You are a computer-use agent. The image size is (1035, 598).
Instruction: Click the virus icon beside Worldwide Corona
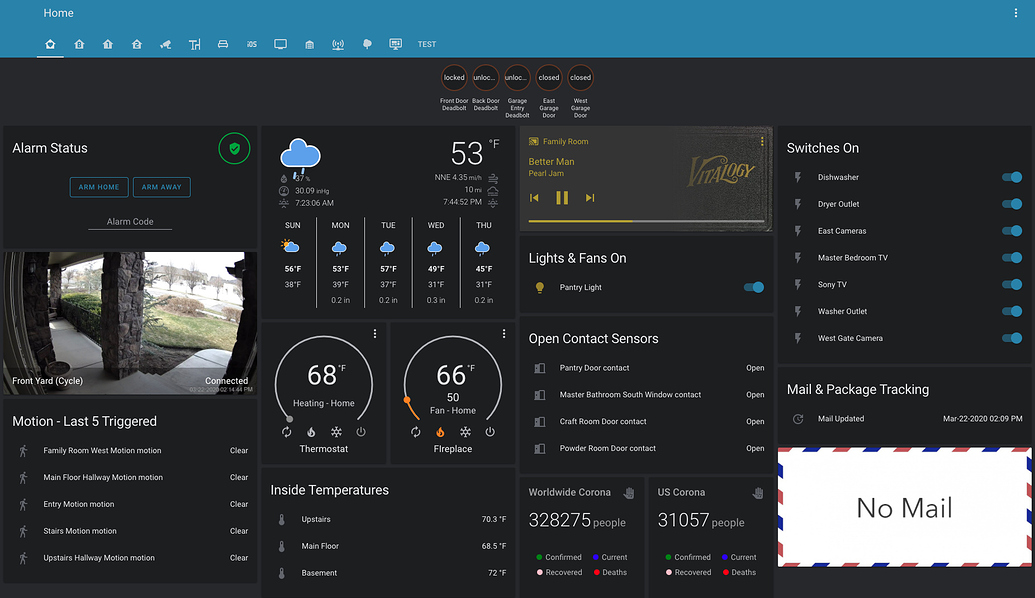pos(628,492)
